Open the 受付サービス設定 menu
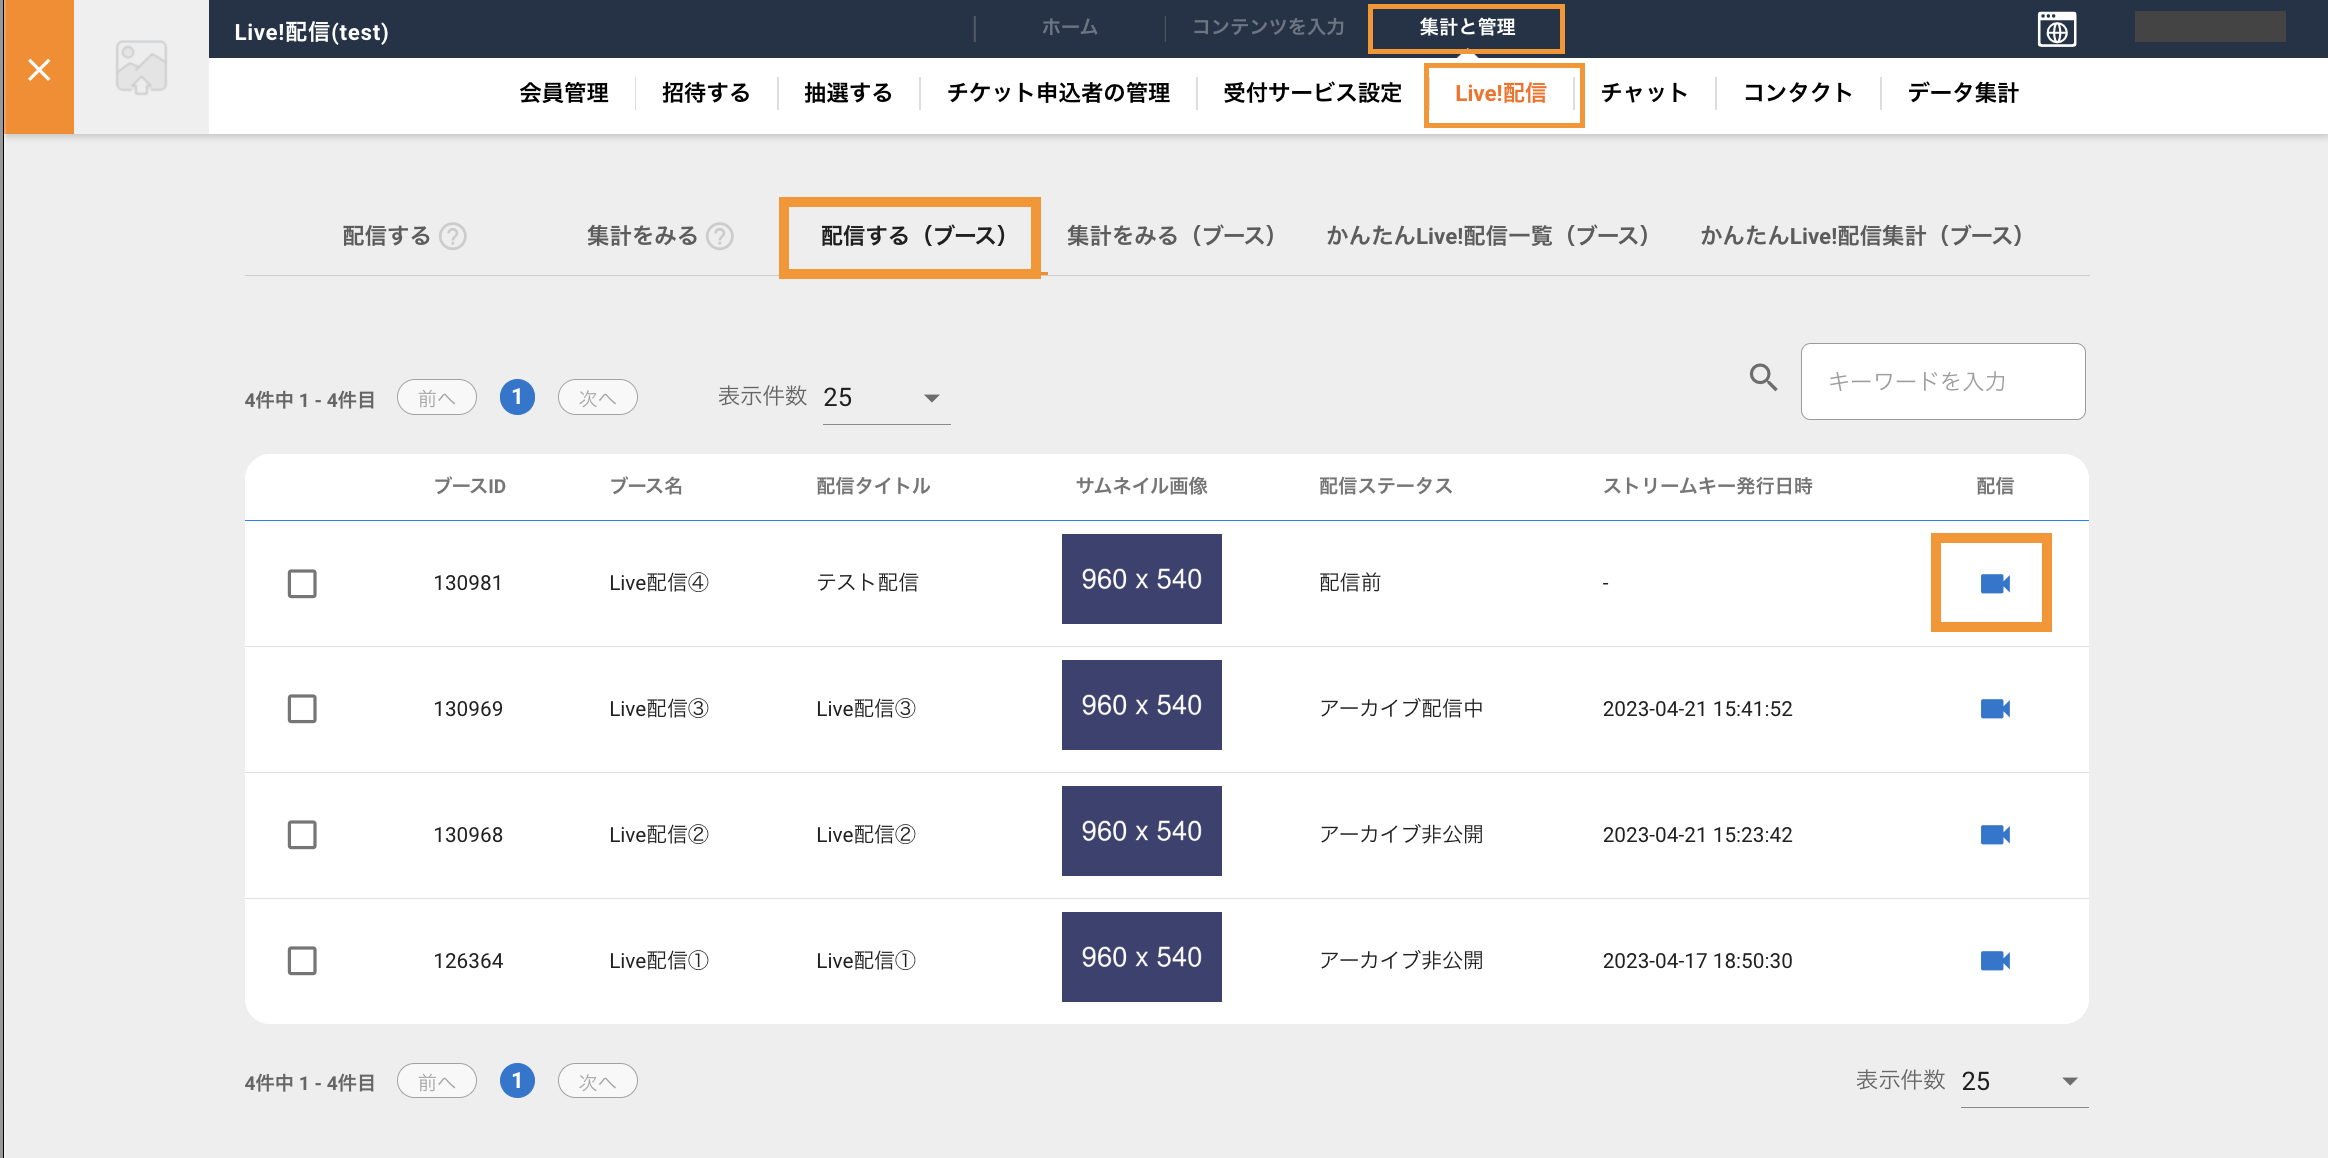Image resolution: width=2328 pixels, height=1158 pixels. [x=1312, y=93]
